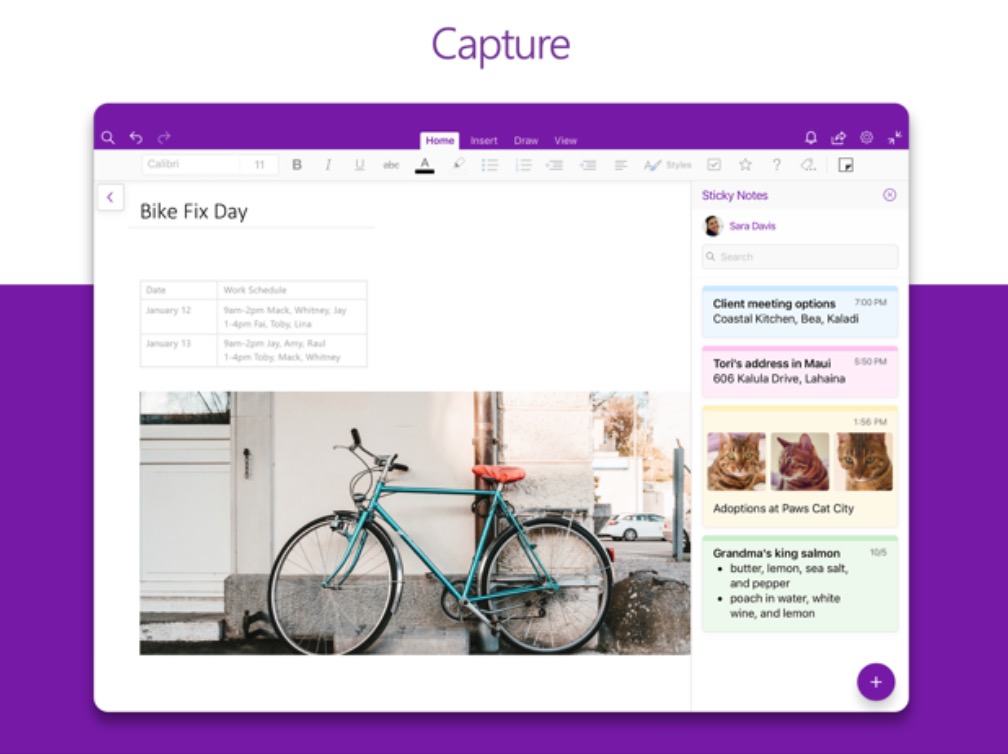Image resolution: width=1008 pixels, height=754 pixels.
Task: Switch to Home tab
Action: [x=440, y=140]
